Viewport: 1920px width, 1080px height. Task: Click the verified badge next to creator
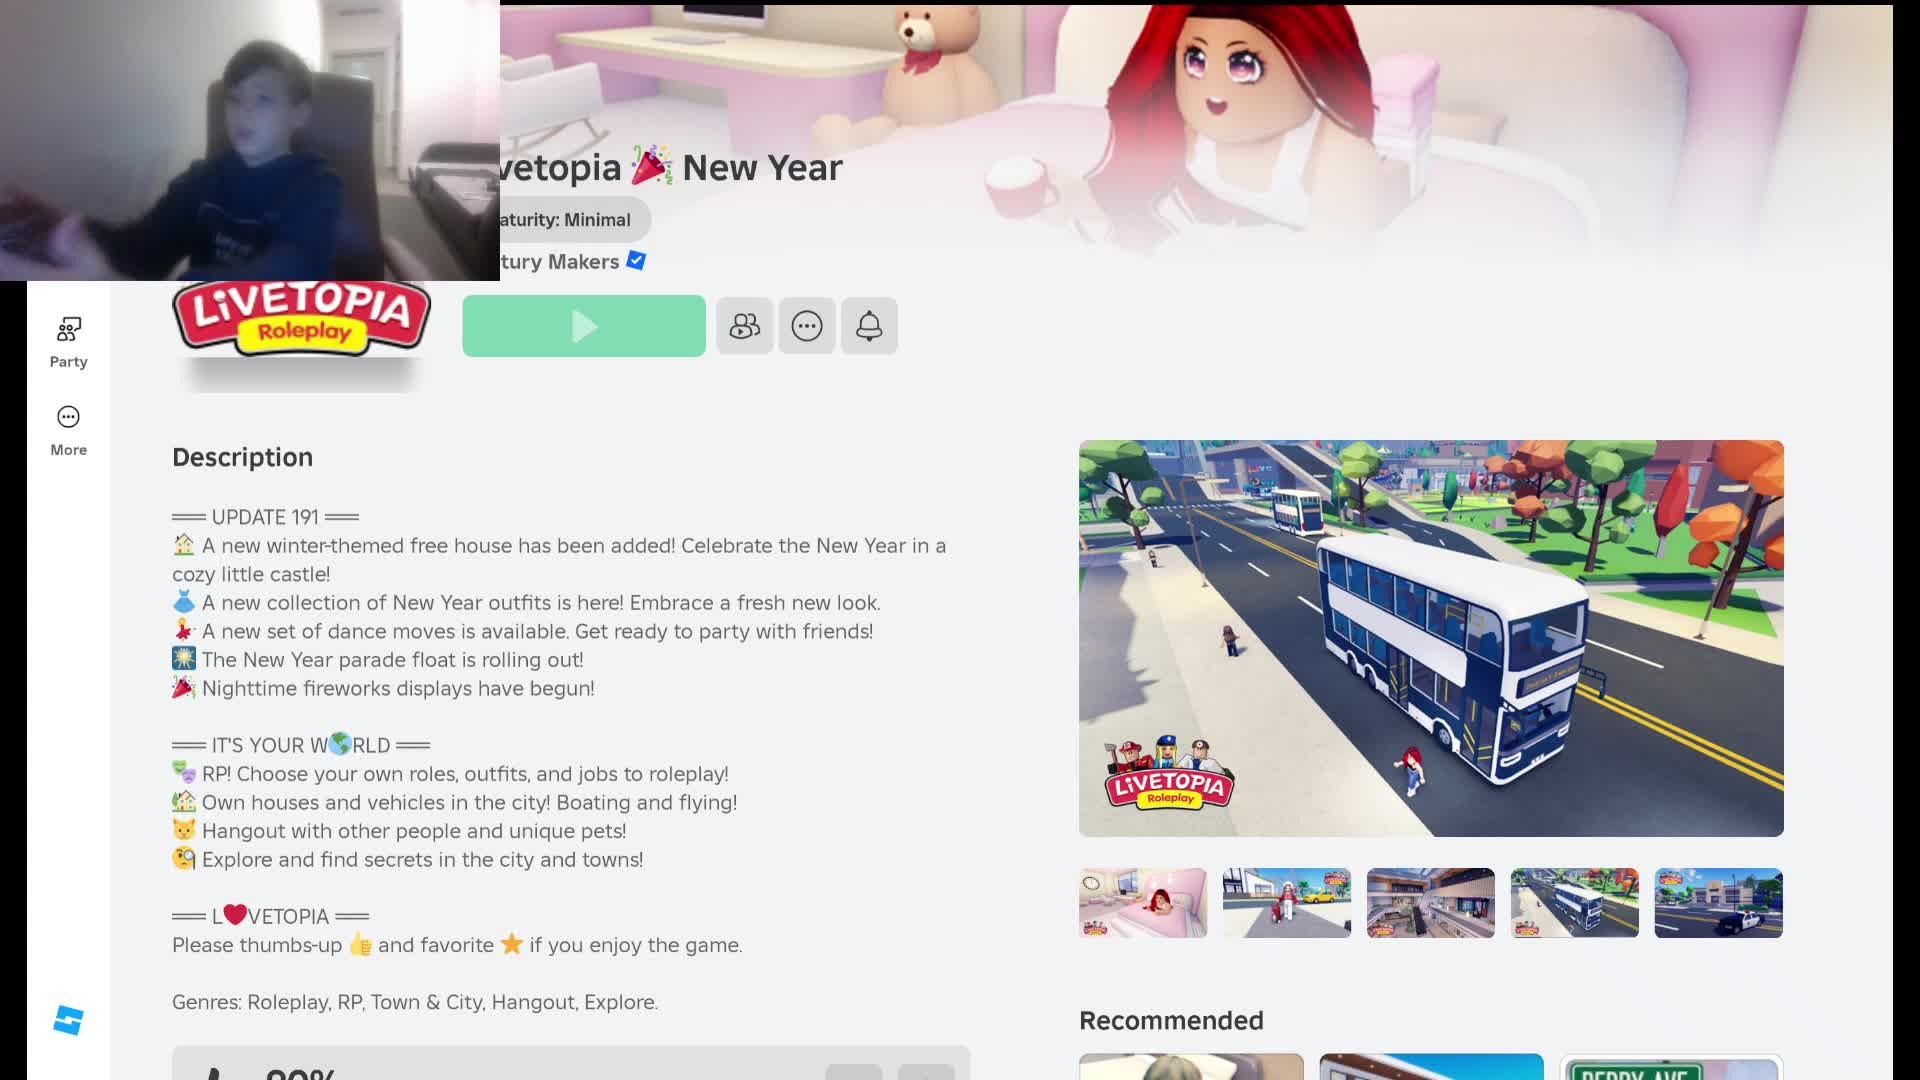(636, 261)
